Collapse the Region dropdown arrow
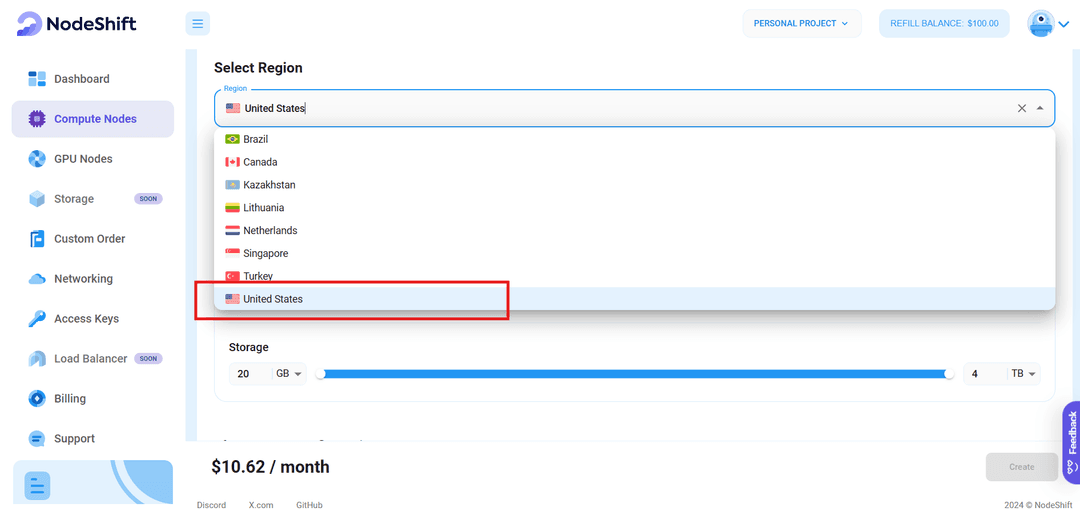 [1040, 108]
